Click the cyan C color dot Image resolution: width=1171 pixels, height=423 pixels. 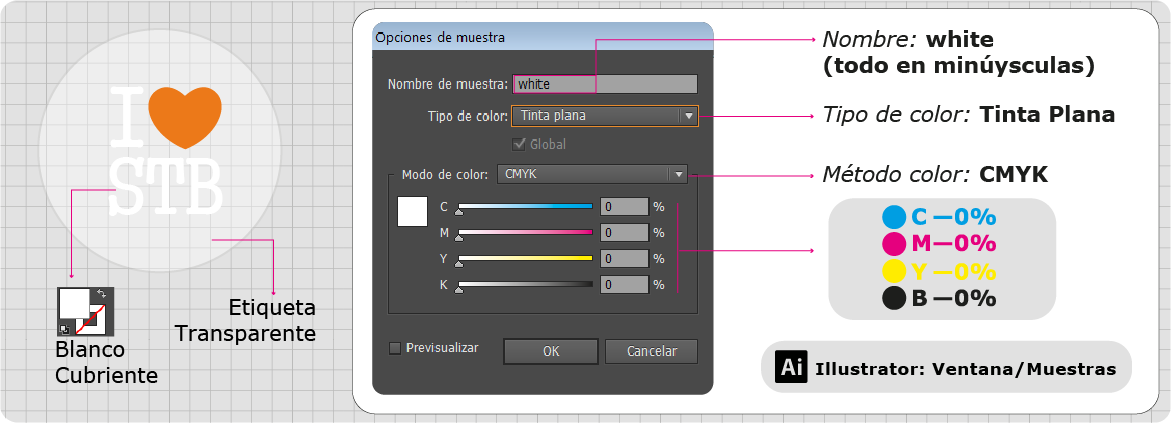[x=894, y=217]
